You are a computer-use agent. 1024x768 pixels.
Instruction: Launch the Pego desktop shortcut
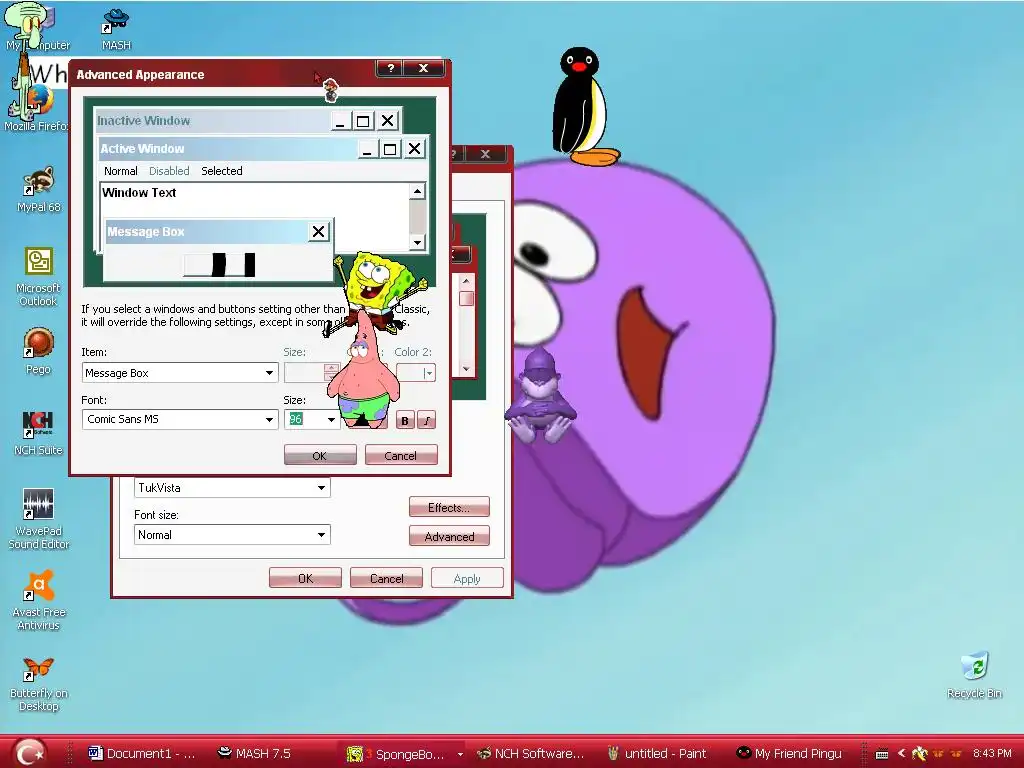click(39, 351)
